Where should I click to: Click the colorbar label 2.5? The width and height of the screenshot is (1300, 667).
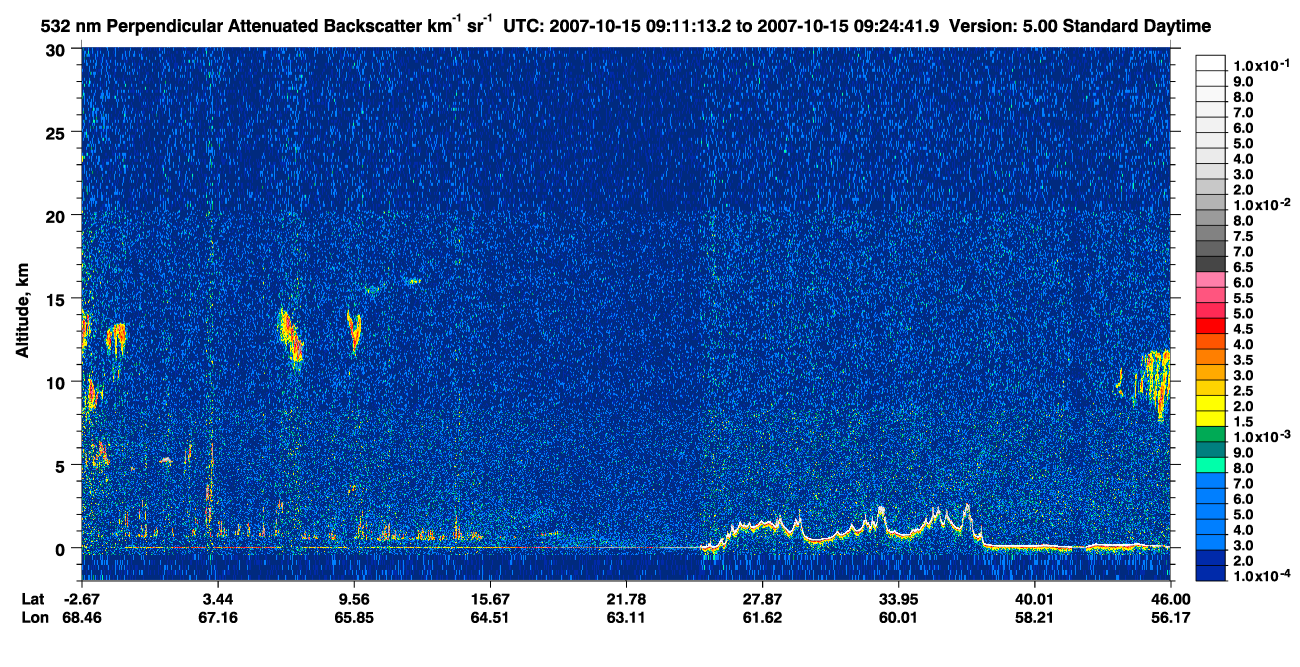tap(1243, 389)
